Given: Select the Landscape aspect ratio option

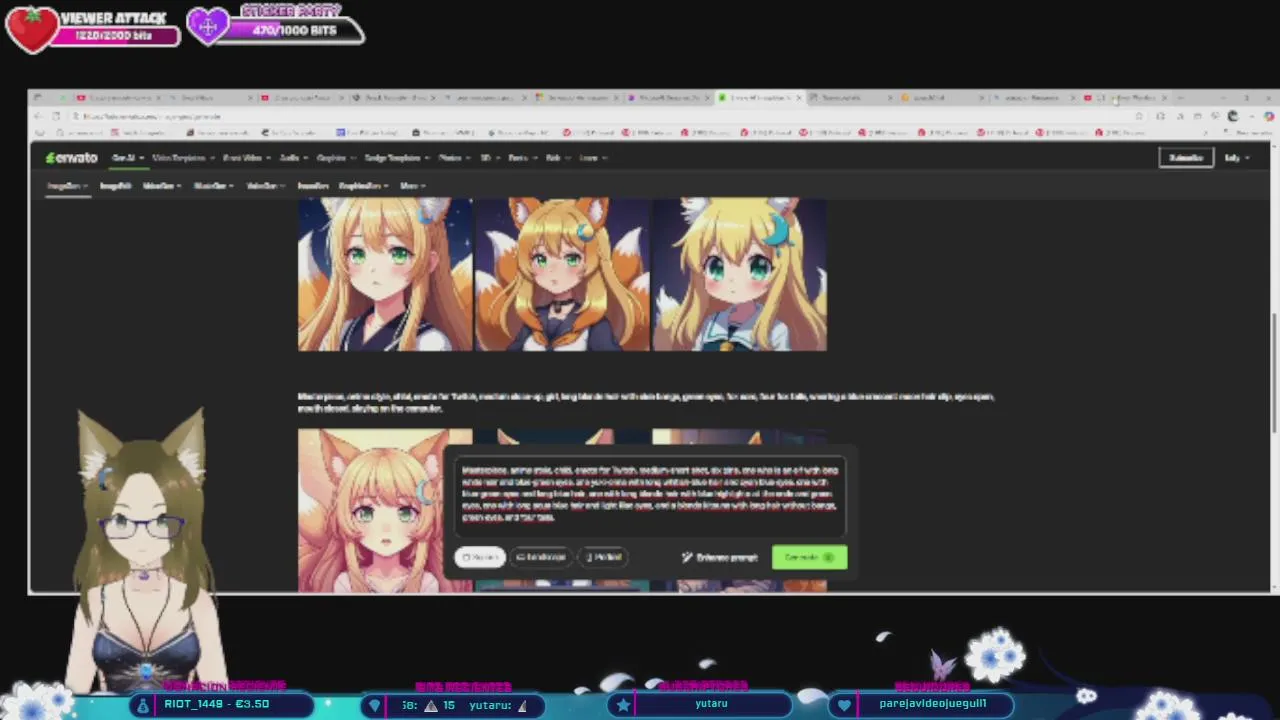Looking at the screenshot, I should tap(541, 557).
